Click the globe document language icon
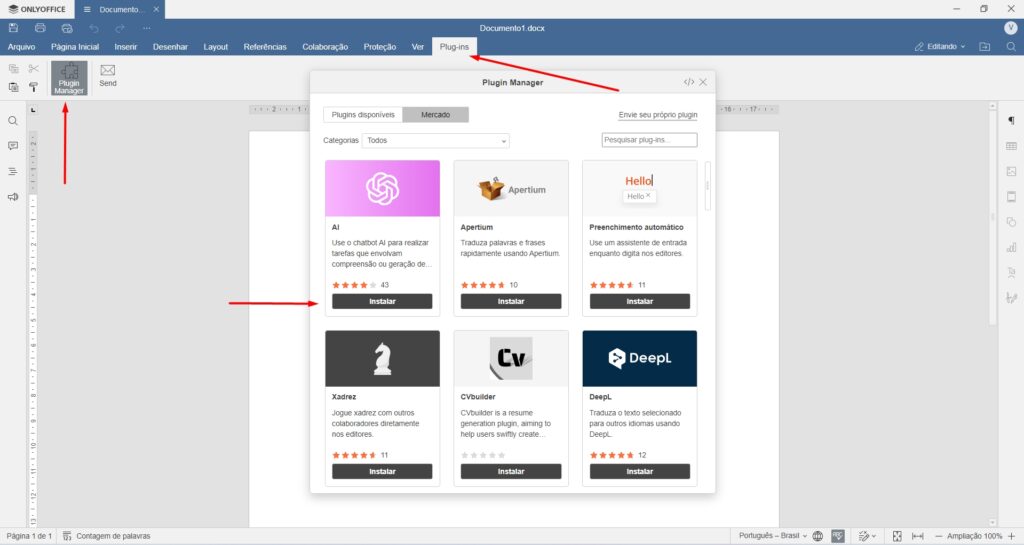This screenshot has width=1024, height=545. click(818, 536)
